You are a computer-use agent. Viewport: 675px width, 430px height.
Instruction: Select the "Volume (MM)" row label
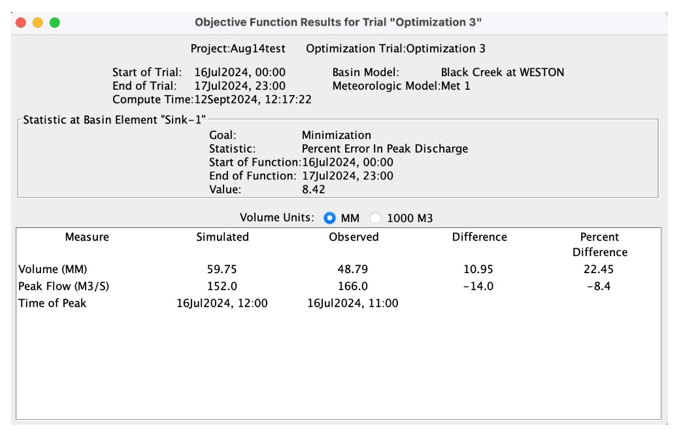(53, 269)
